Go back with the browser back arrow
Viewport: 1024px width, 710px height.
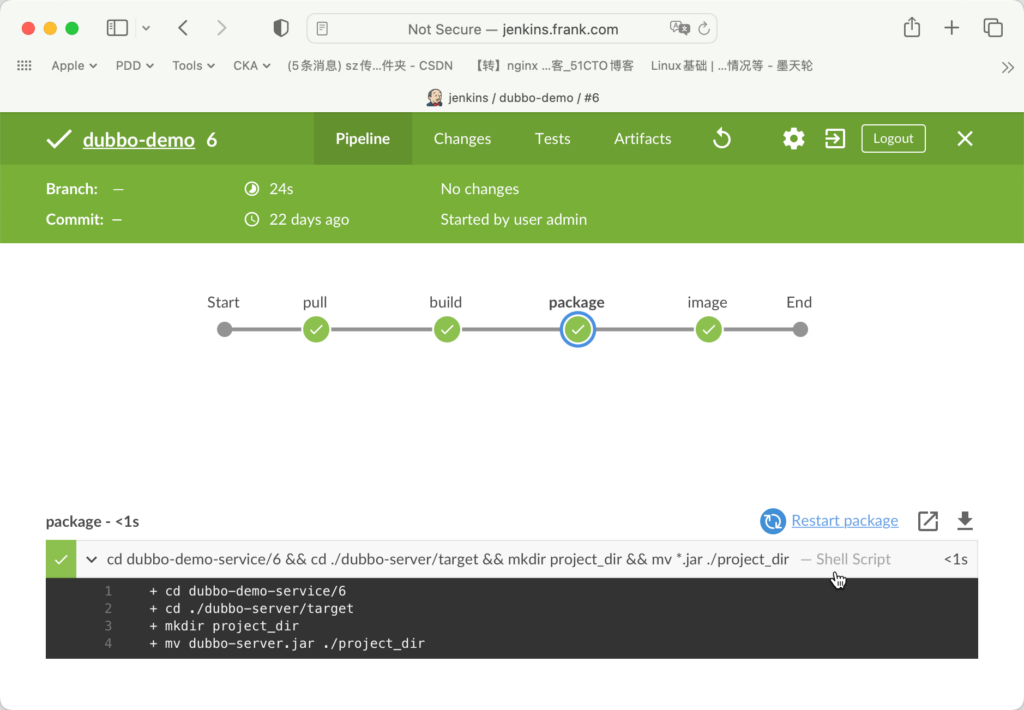point(183,28)
